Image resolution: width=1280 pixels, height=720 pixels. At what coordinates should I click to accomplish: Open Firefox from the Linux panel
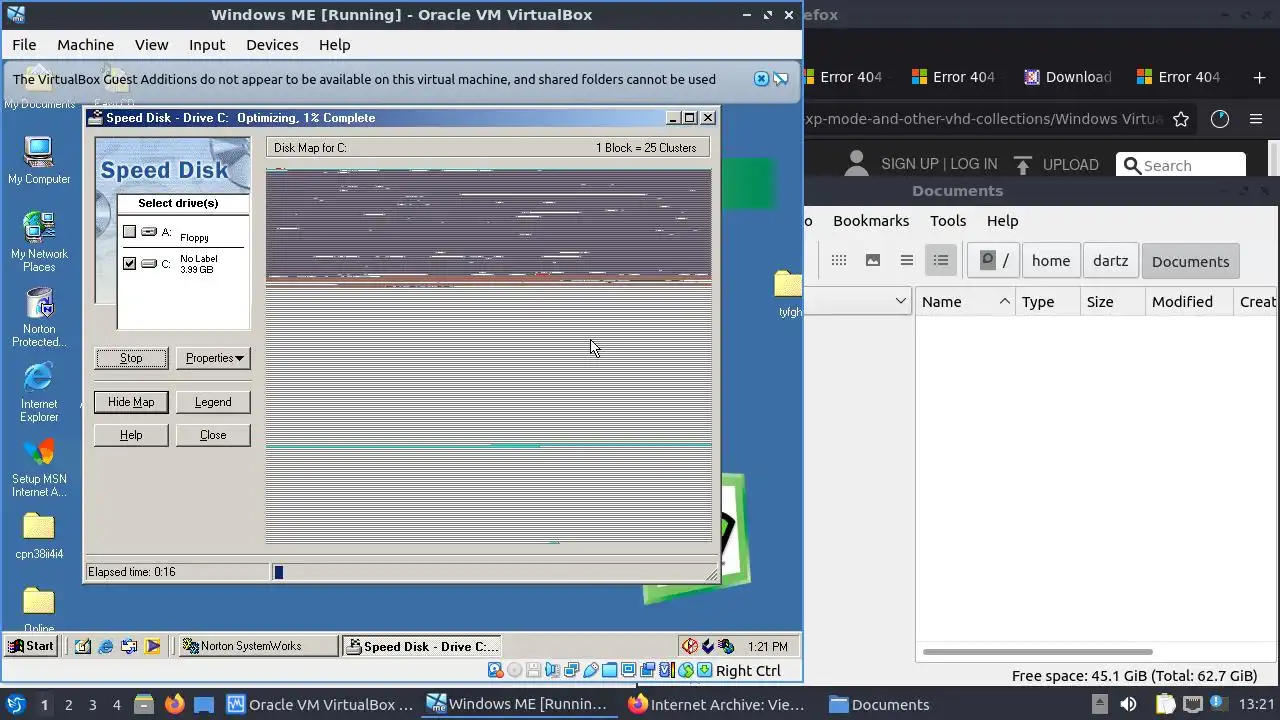(175, 704)
